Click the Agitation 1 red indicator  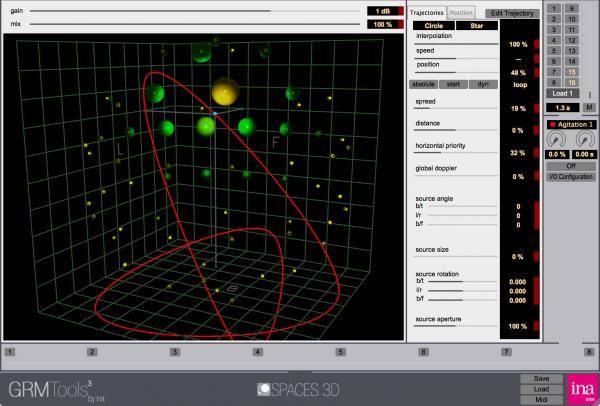550,124
